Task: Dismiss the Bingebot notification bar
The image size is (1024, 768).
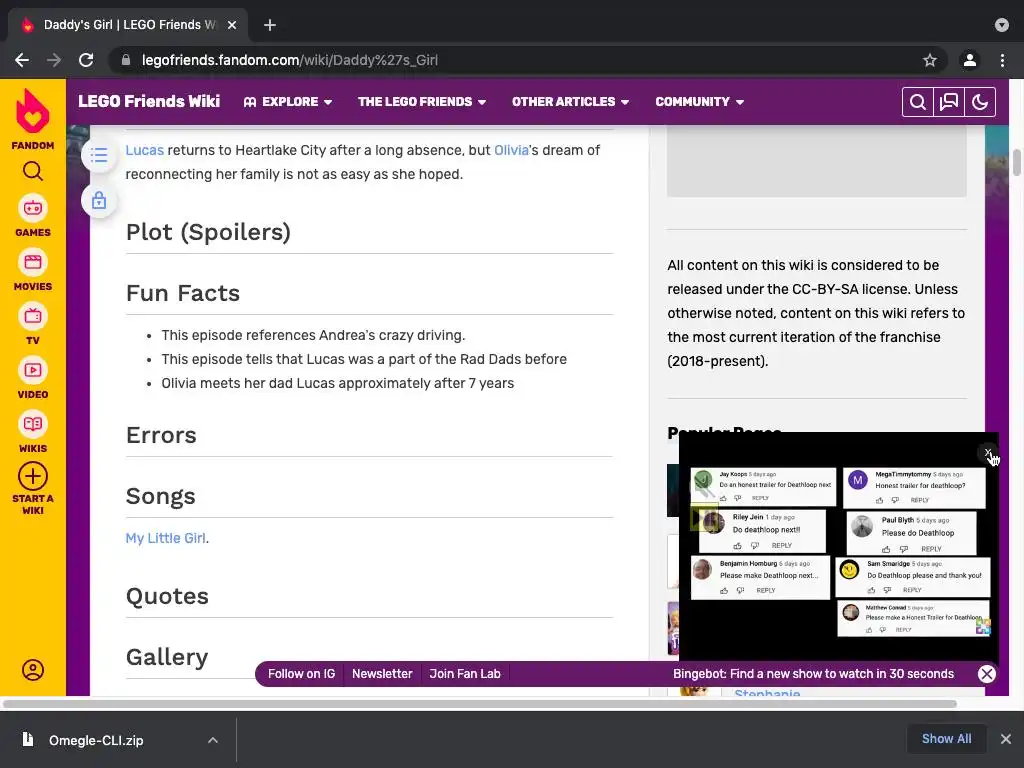Action: coord(987,674)
